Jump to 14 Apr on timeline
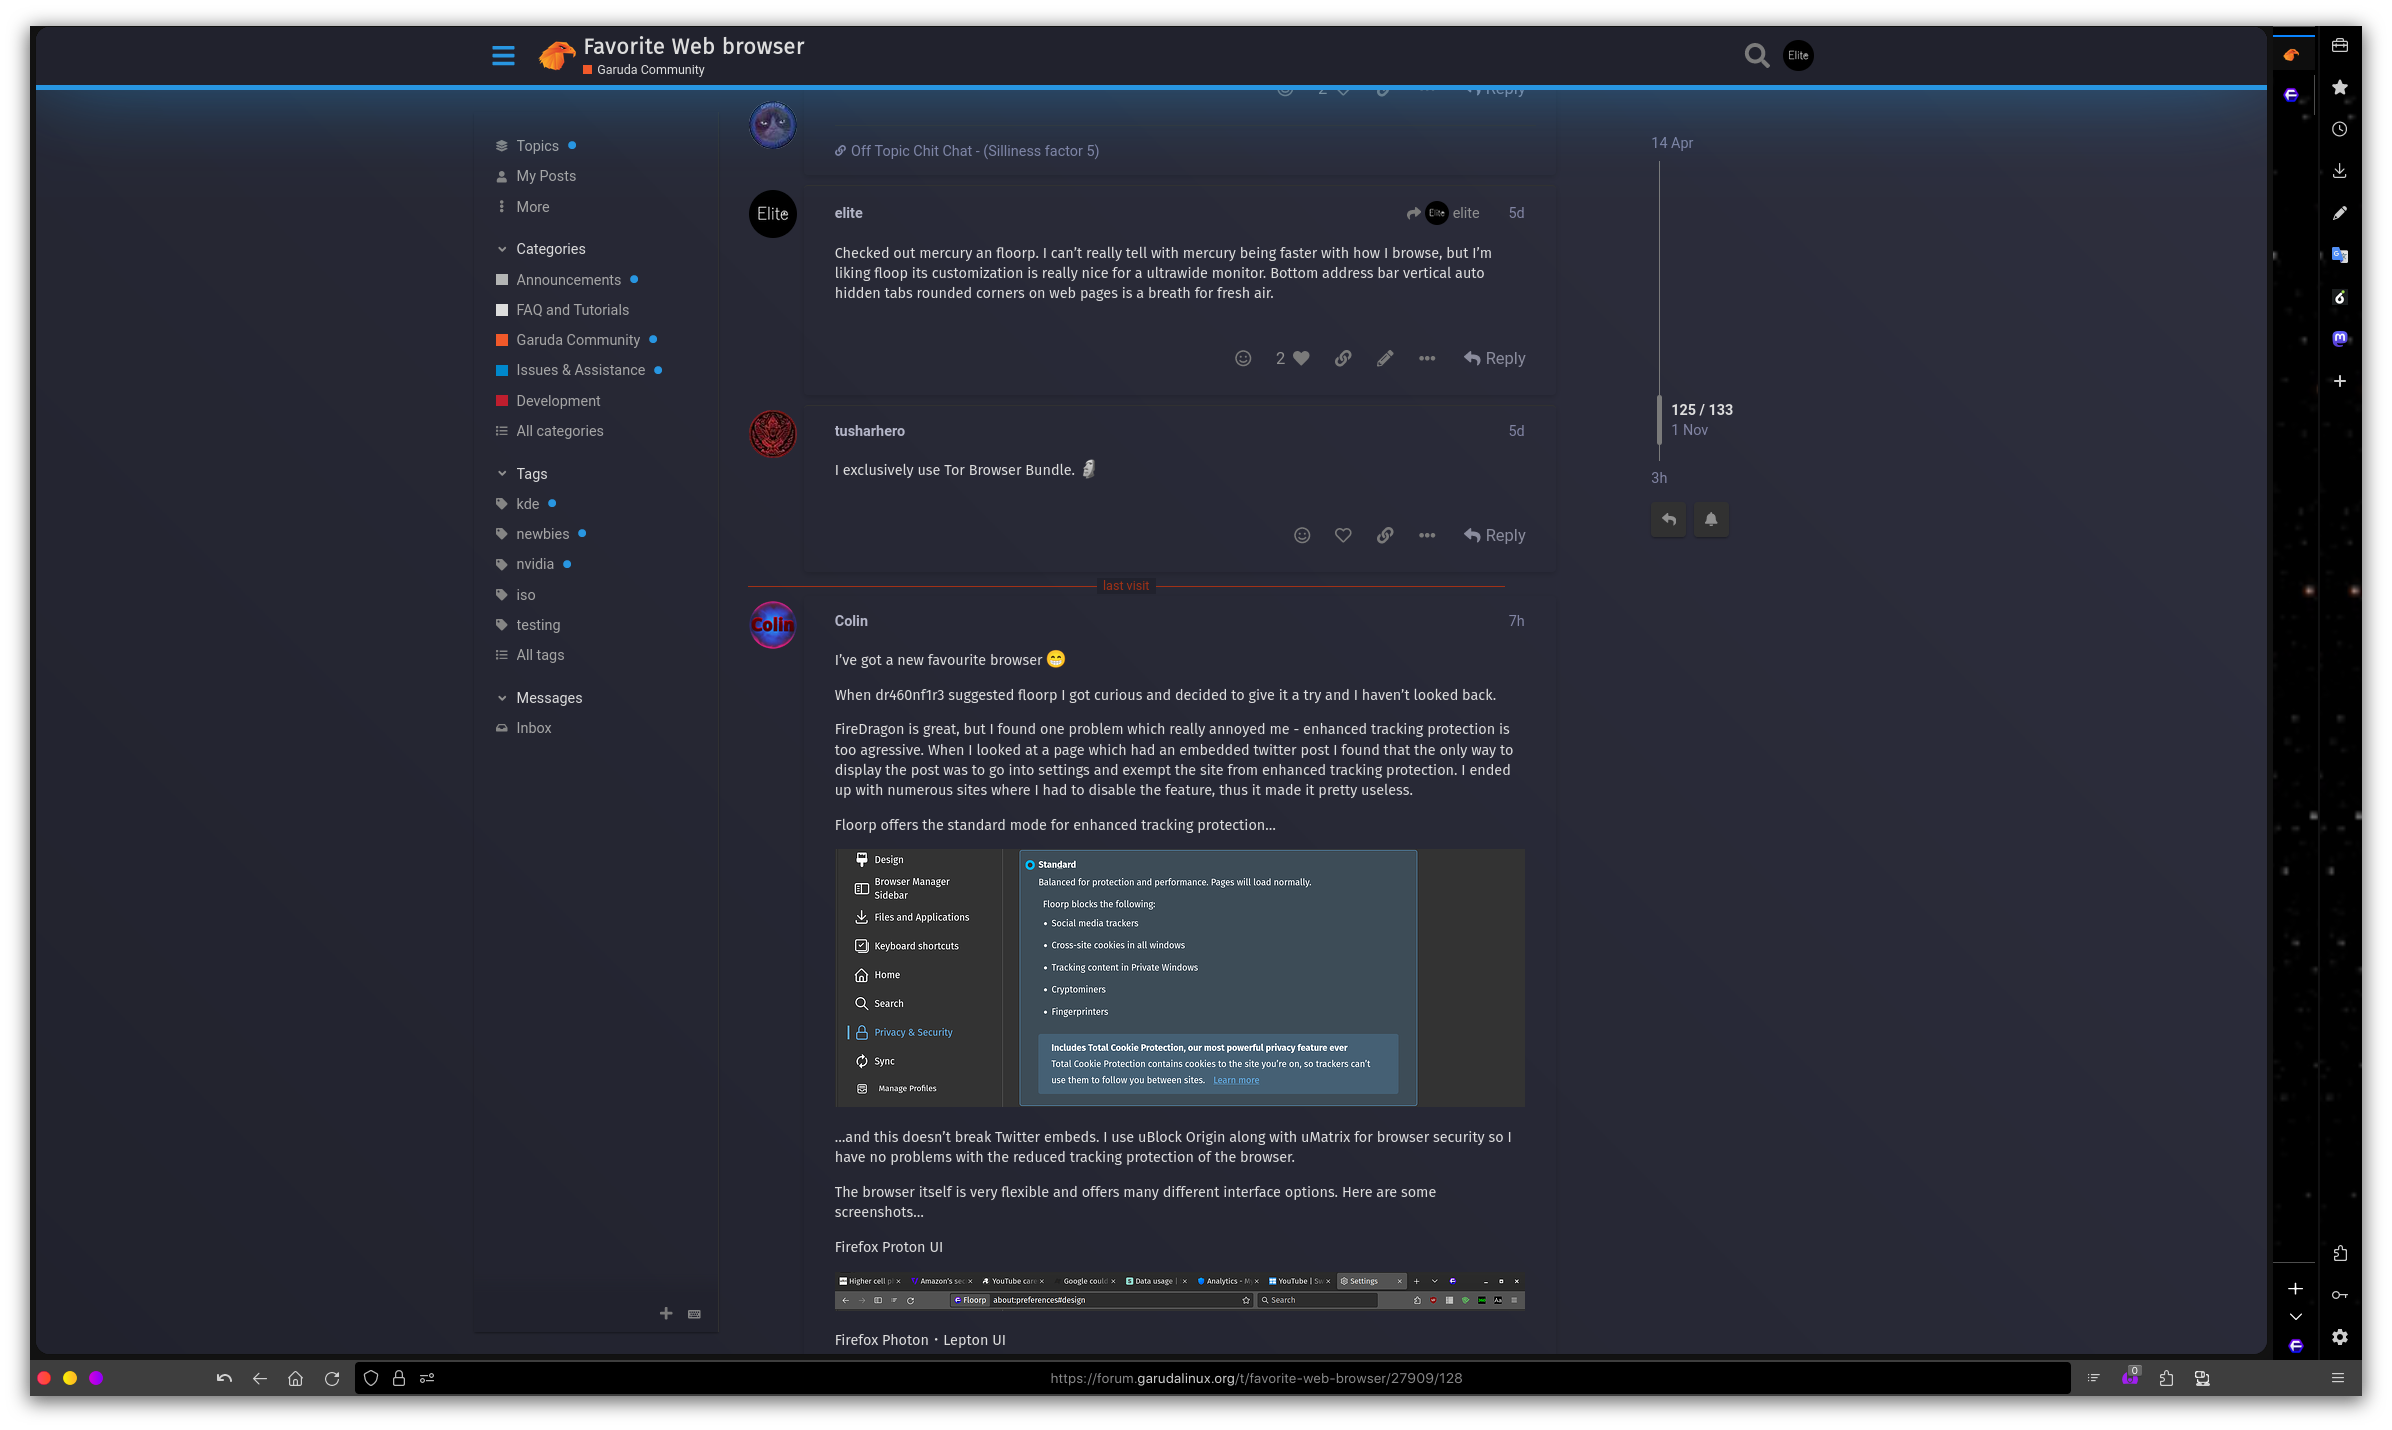 1672,143
